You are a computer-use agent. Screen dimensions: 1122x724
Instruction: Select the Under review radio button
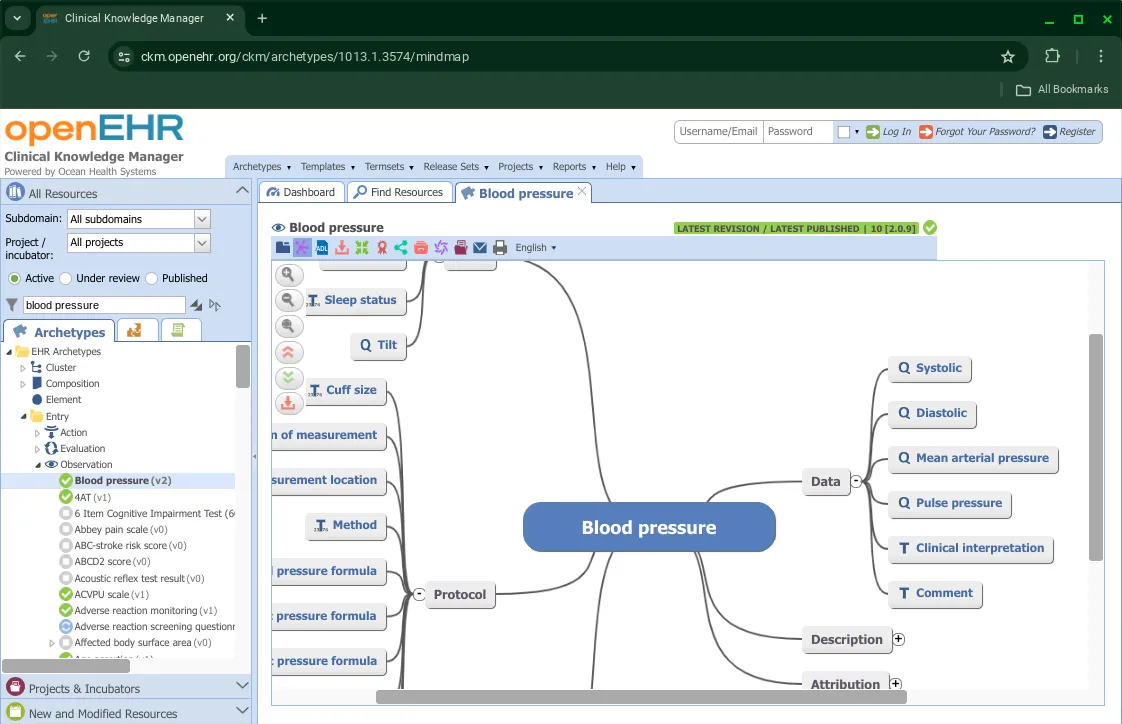tap(66, 278)
